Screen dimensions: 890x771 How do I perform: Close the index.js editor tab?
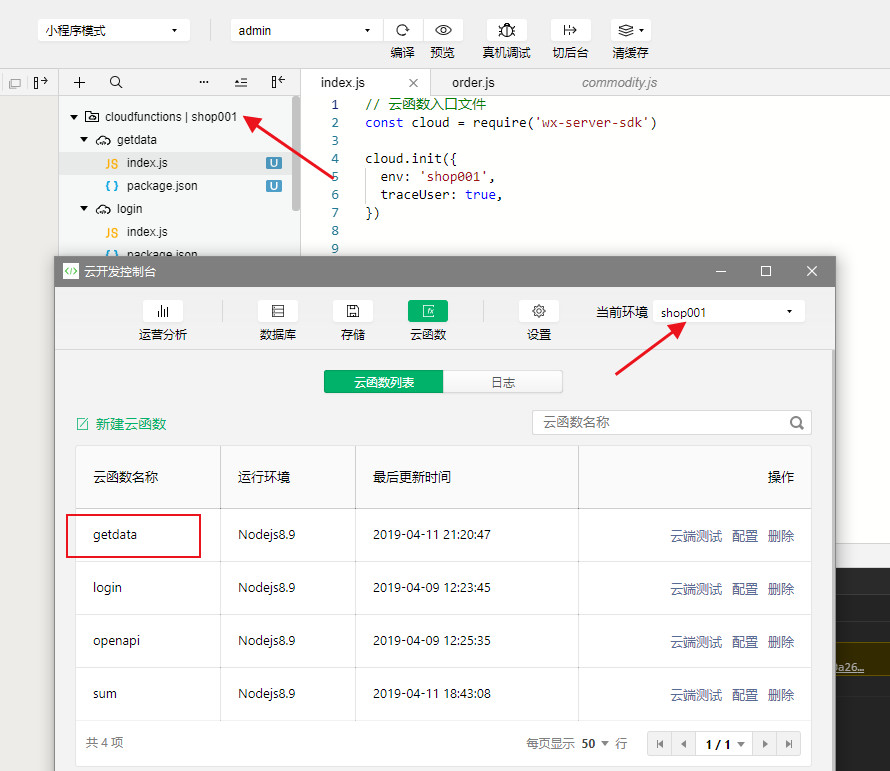point(413,83)
